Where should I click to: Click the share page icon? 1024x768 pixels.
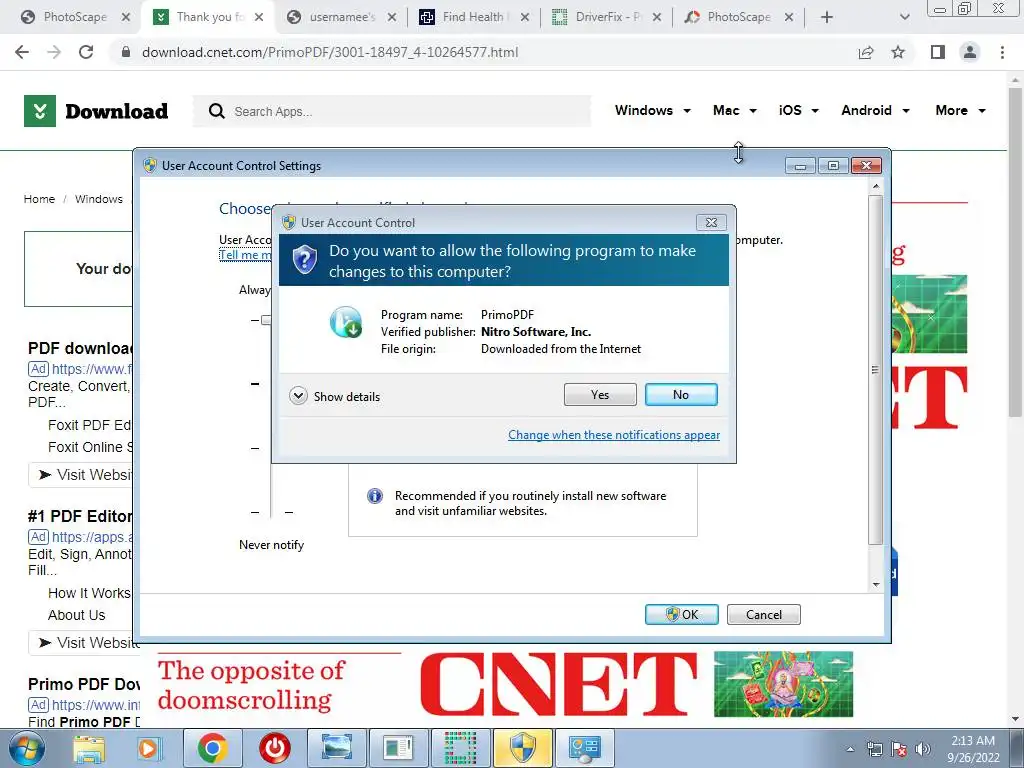coord(866,52)
